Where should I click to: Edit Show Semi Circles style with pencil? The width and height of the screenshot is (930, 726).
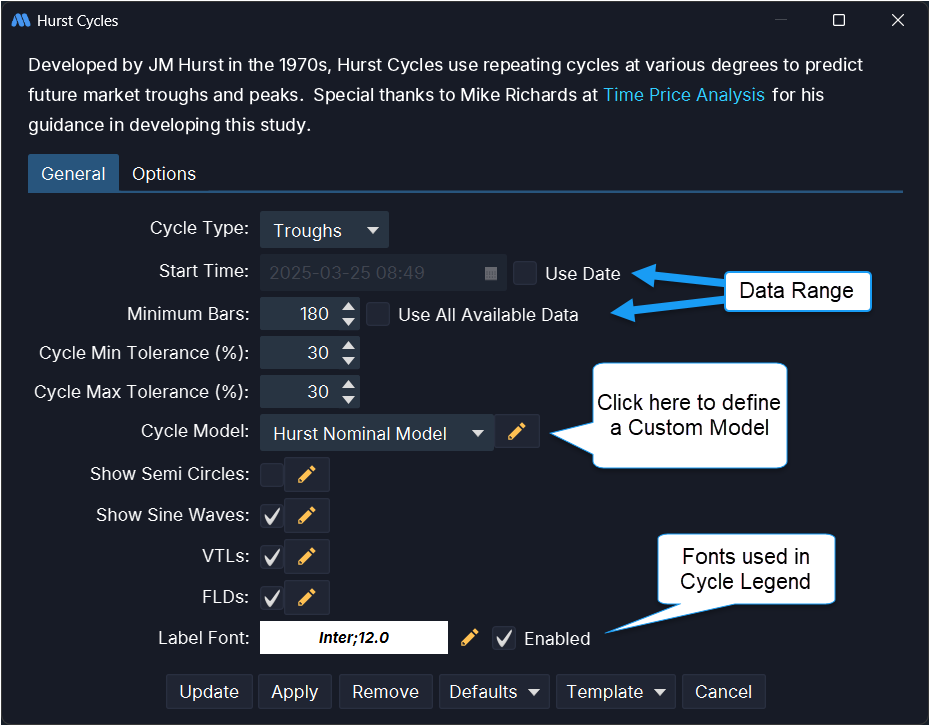pyautogui.click(x=306, y=474)
